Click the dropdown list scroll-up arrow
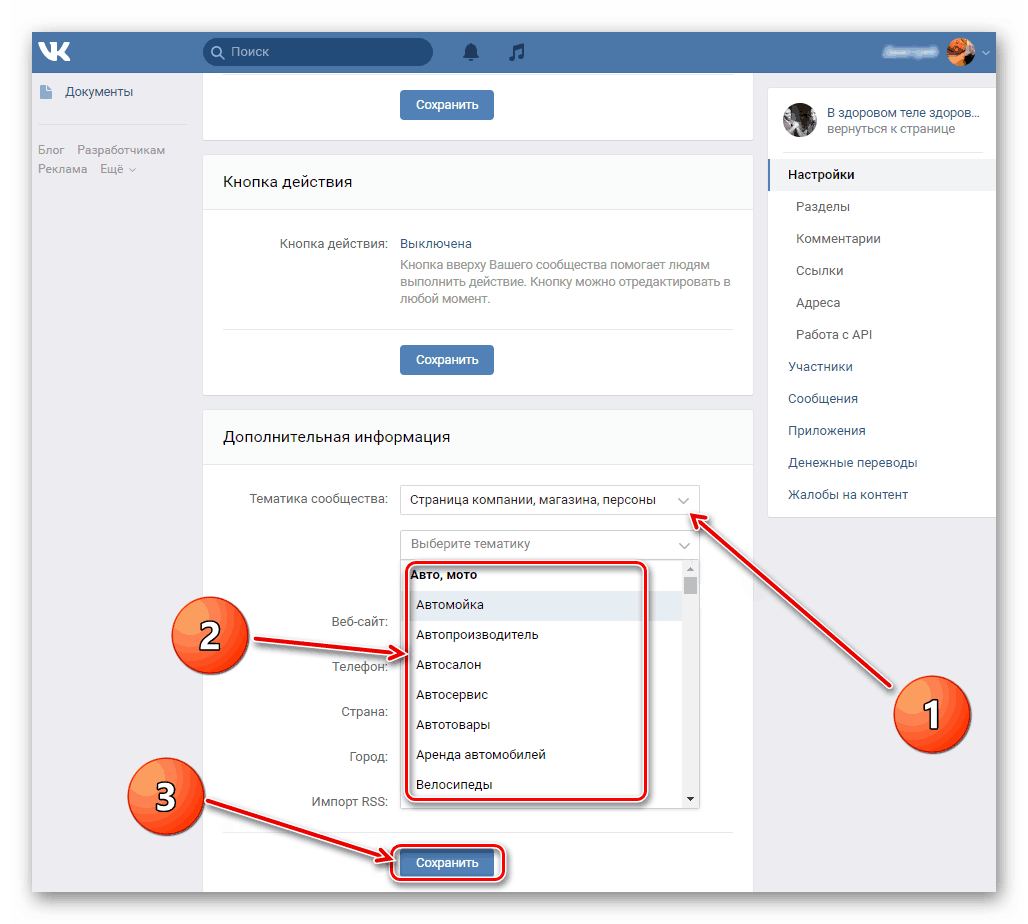The image size is (1028, 924). 690,569
